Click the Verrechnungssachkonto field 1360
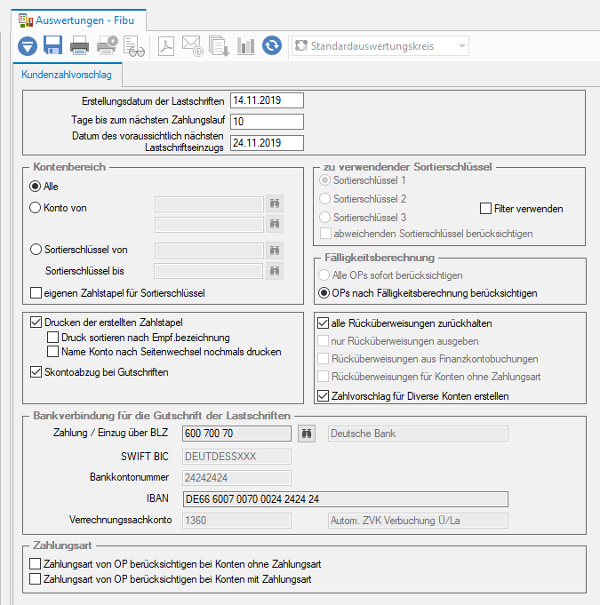 coord(237,521)
